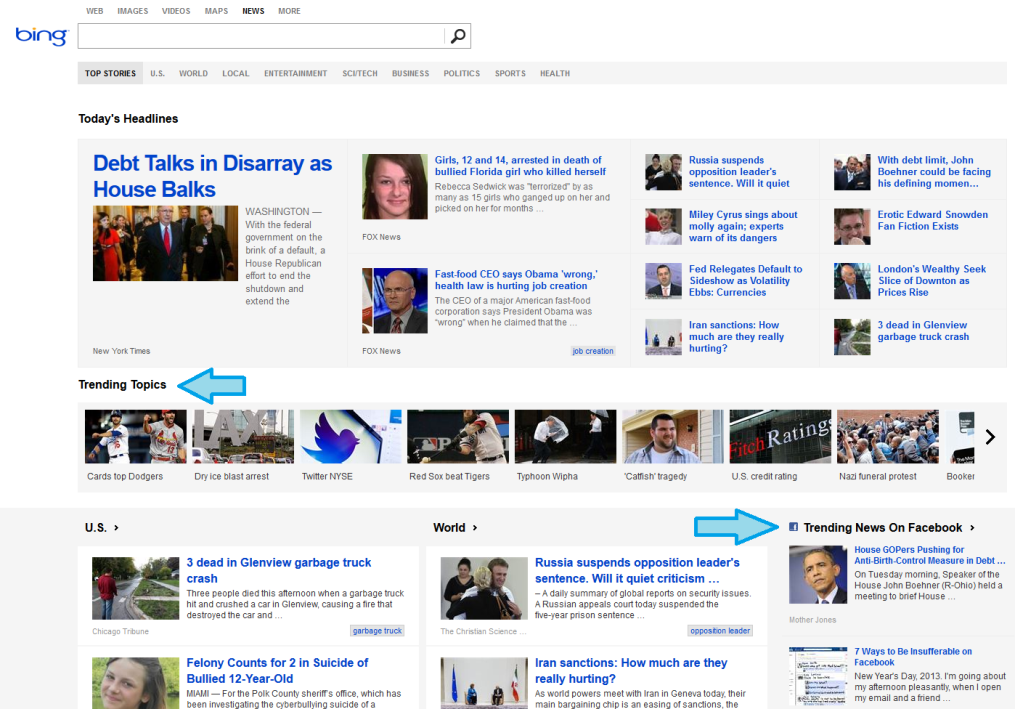Viewport: 1015px width, 709px height.
Task: Switch to the ENTERTAINMENT news tab
Action: click(x=295, y=73)
